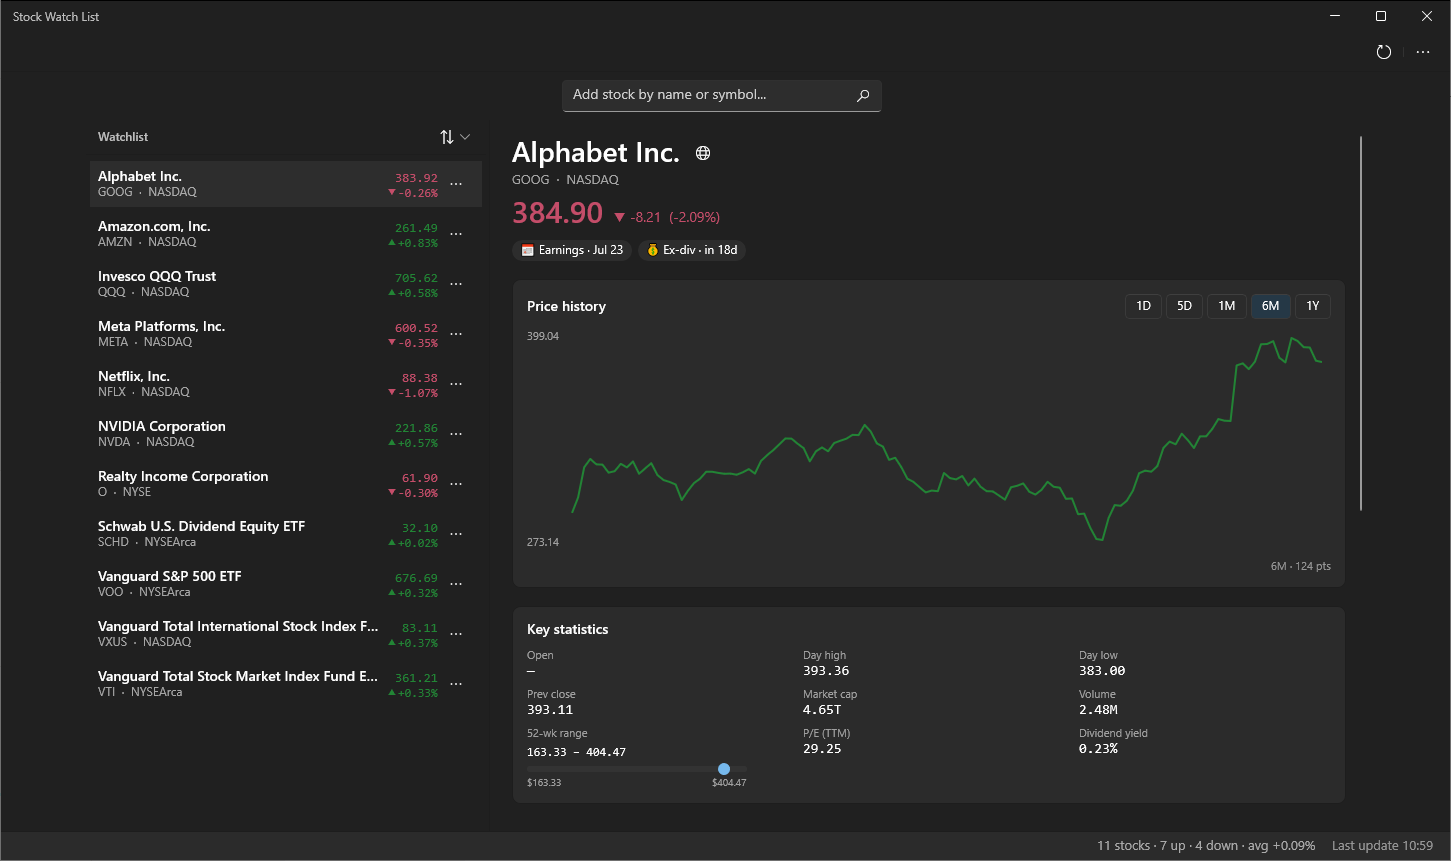Click the Volume value 2.48M

pos(1098,710)
